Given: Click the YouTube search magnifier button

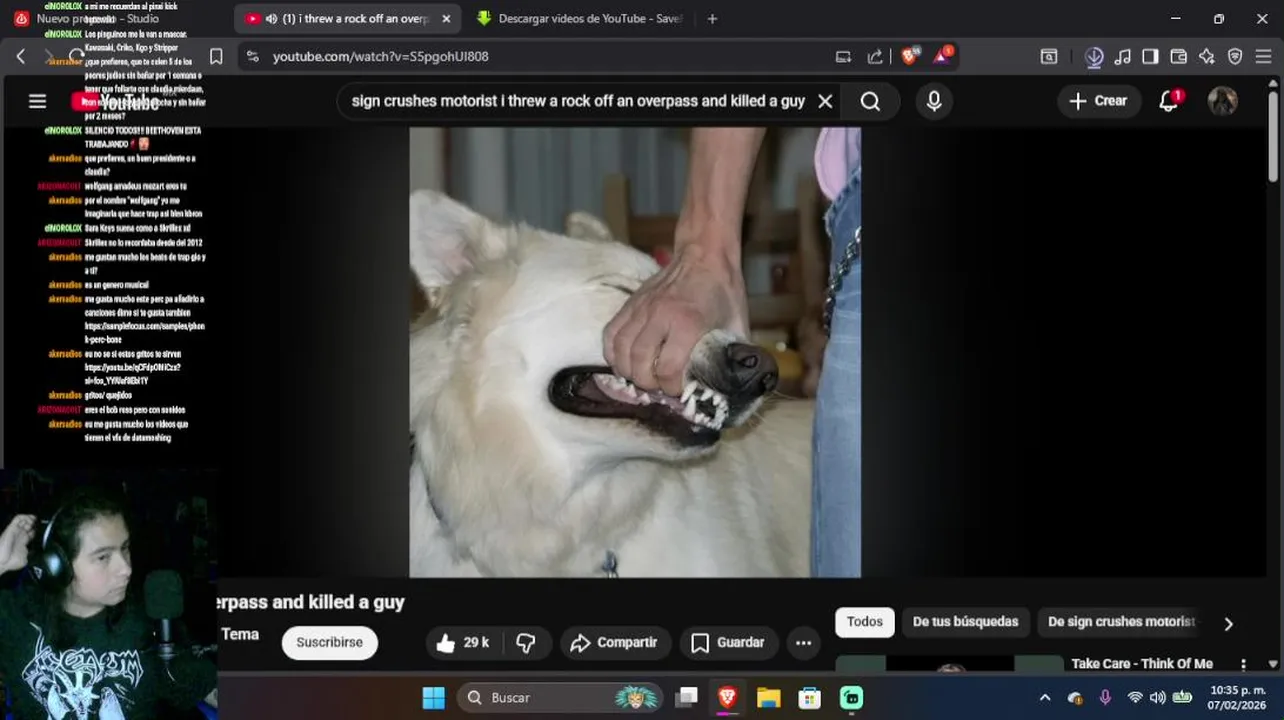Looking at the screenshot, I should [x=870, y=101].
